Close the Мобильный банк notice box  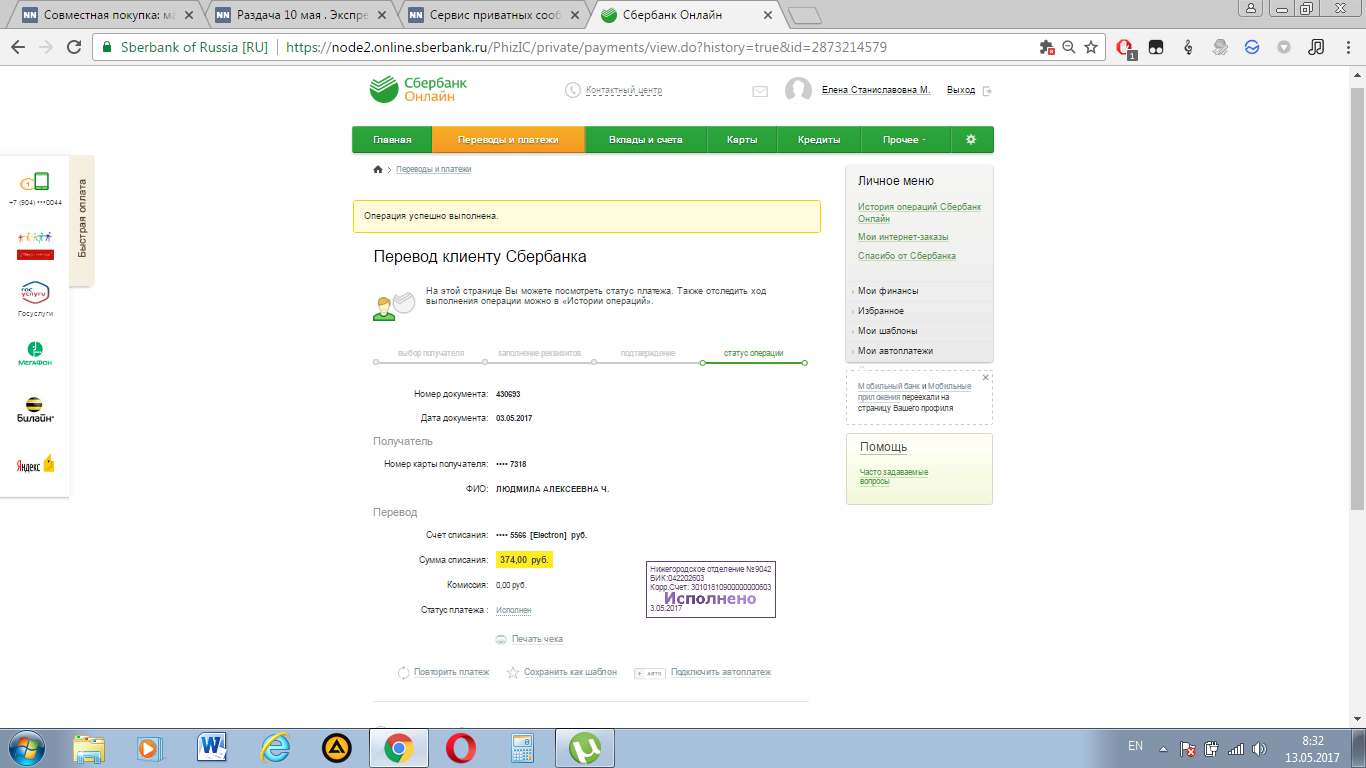pos(985,378)
